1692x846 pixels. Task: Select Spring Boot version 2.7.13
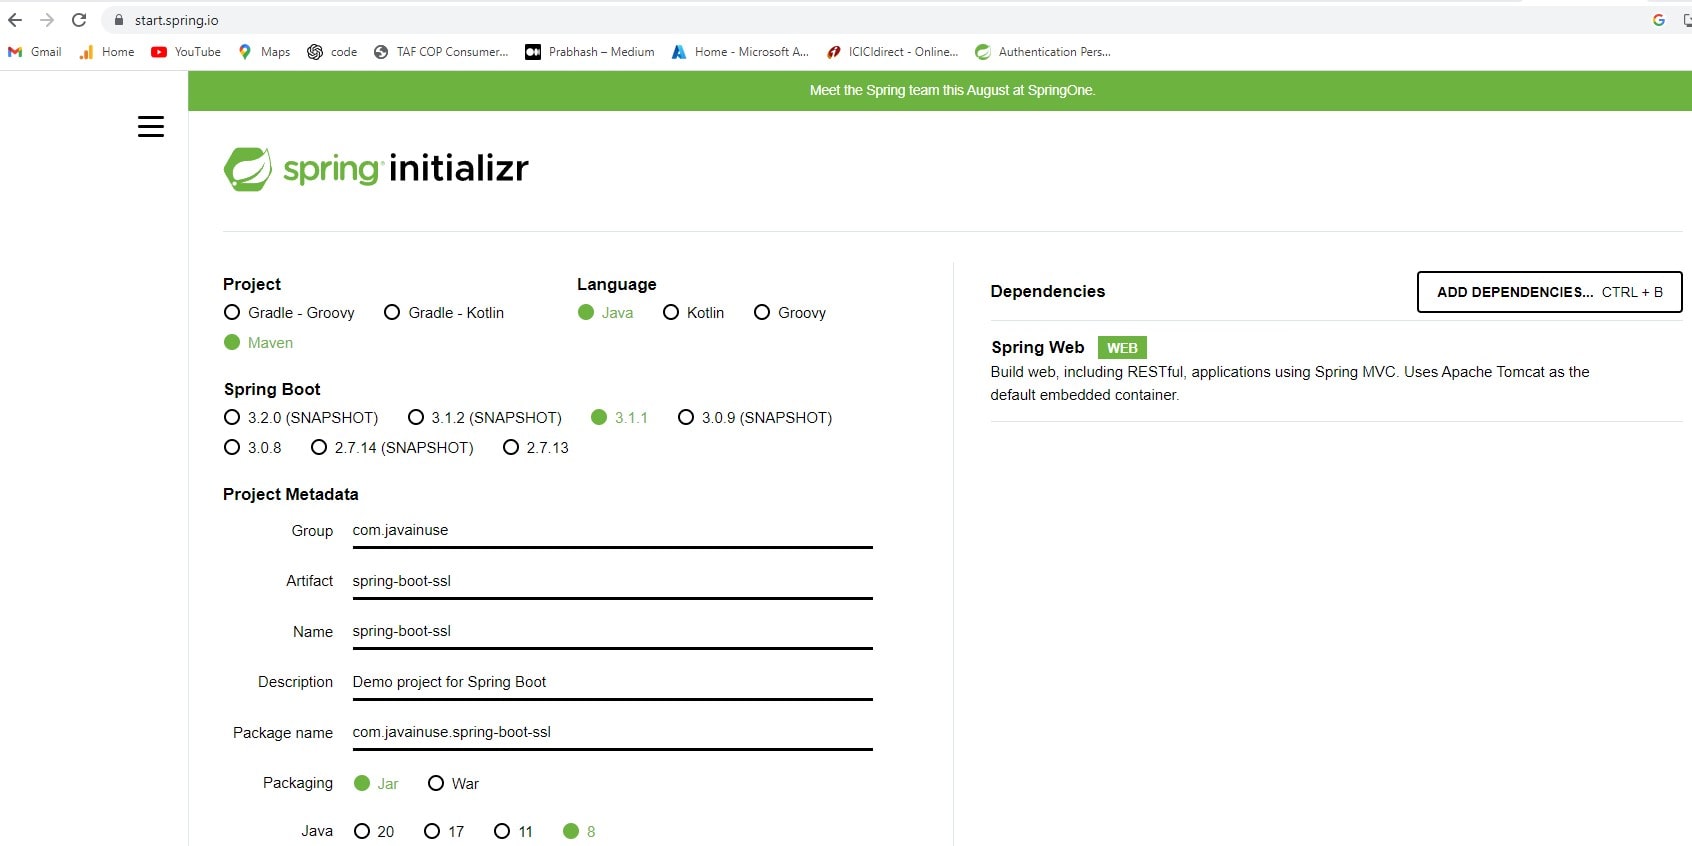tap(536, 448)
